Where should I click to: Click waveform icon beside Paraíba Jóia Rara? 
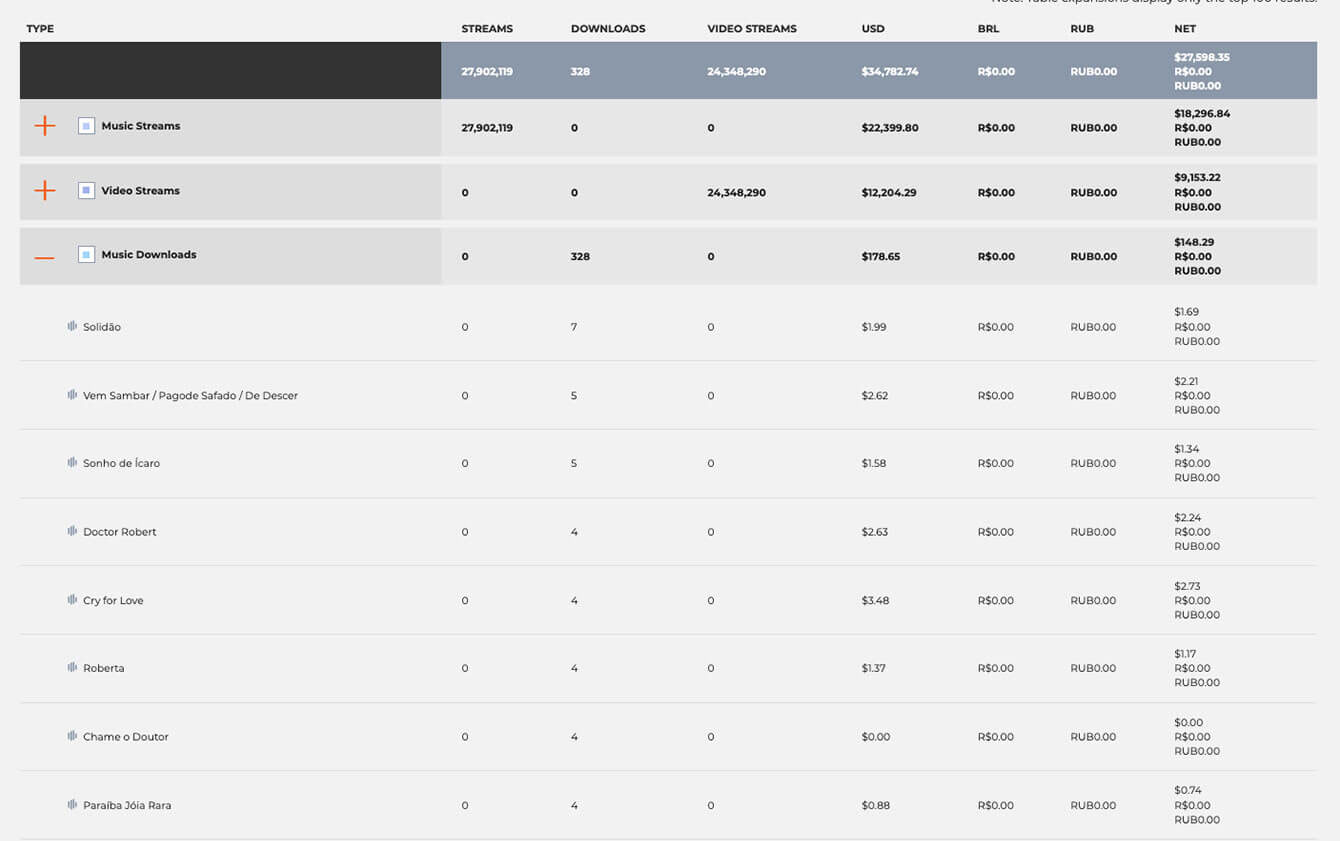(x=72, y=805)
